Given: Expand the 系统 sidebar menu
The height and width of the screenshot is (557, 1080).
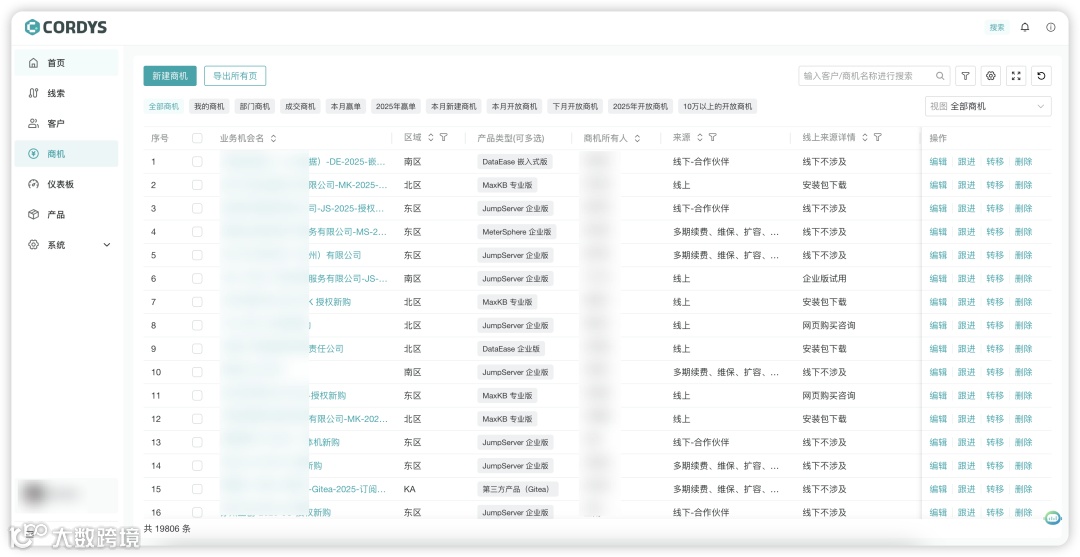Looking at the screenshot, I should [x=66, y=245].
